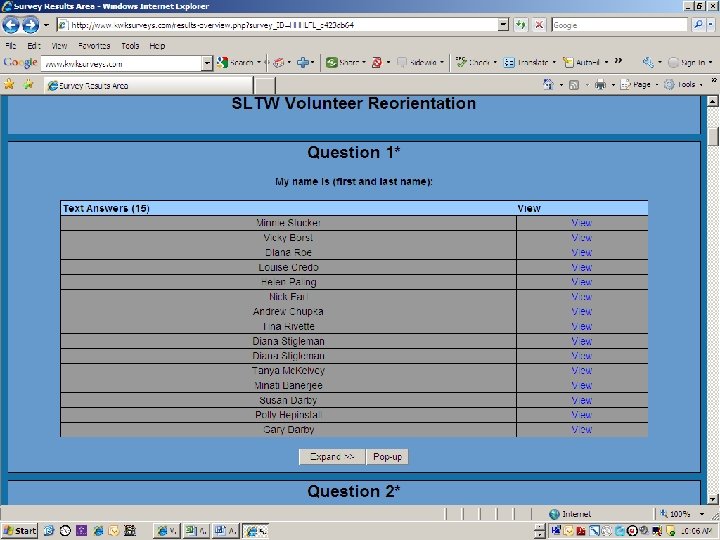This screenshot has width=720, height=540.
Task: Click the browser Forward arrow button
Action: coord(31,25)
